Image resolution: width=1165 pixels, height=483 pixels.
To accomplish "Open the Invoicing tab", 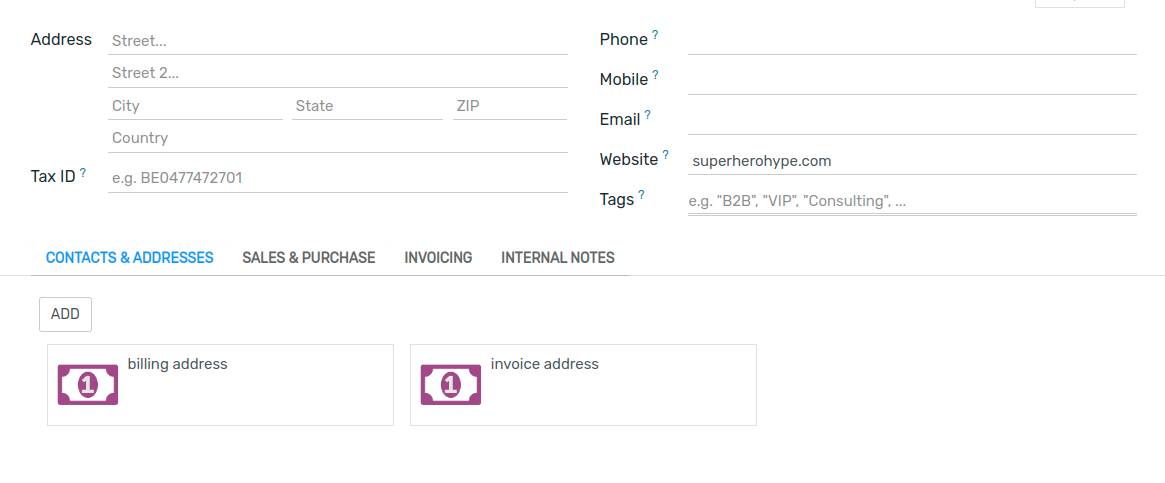I will point(438,258).
